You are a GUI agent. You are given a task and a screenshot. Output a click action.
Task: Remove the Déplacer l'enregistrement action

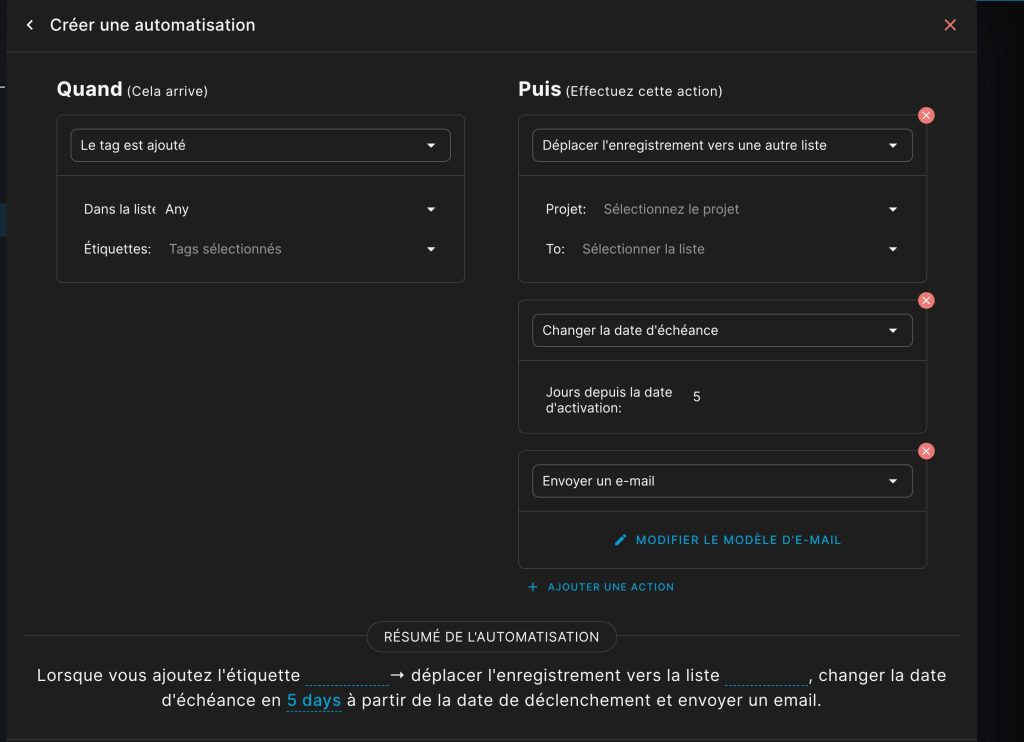(926, 116)
